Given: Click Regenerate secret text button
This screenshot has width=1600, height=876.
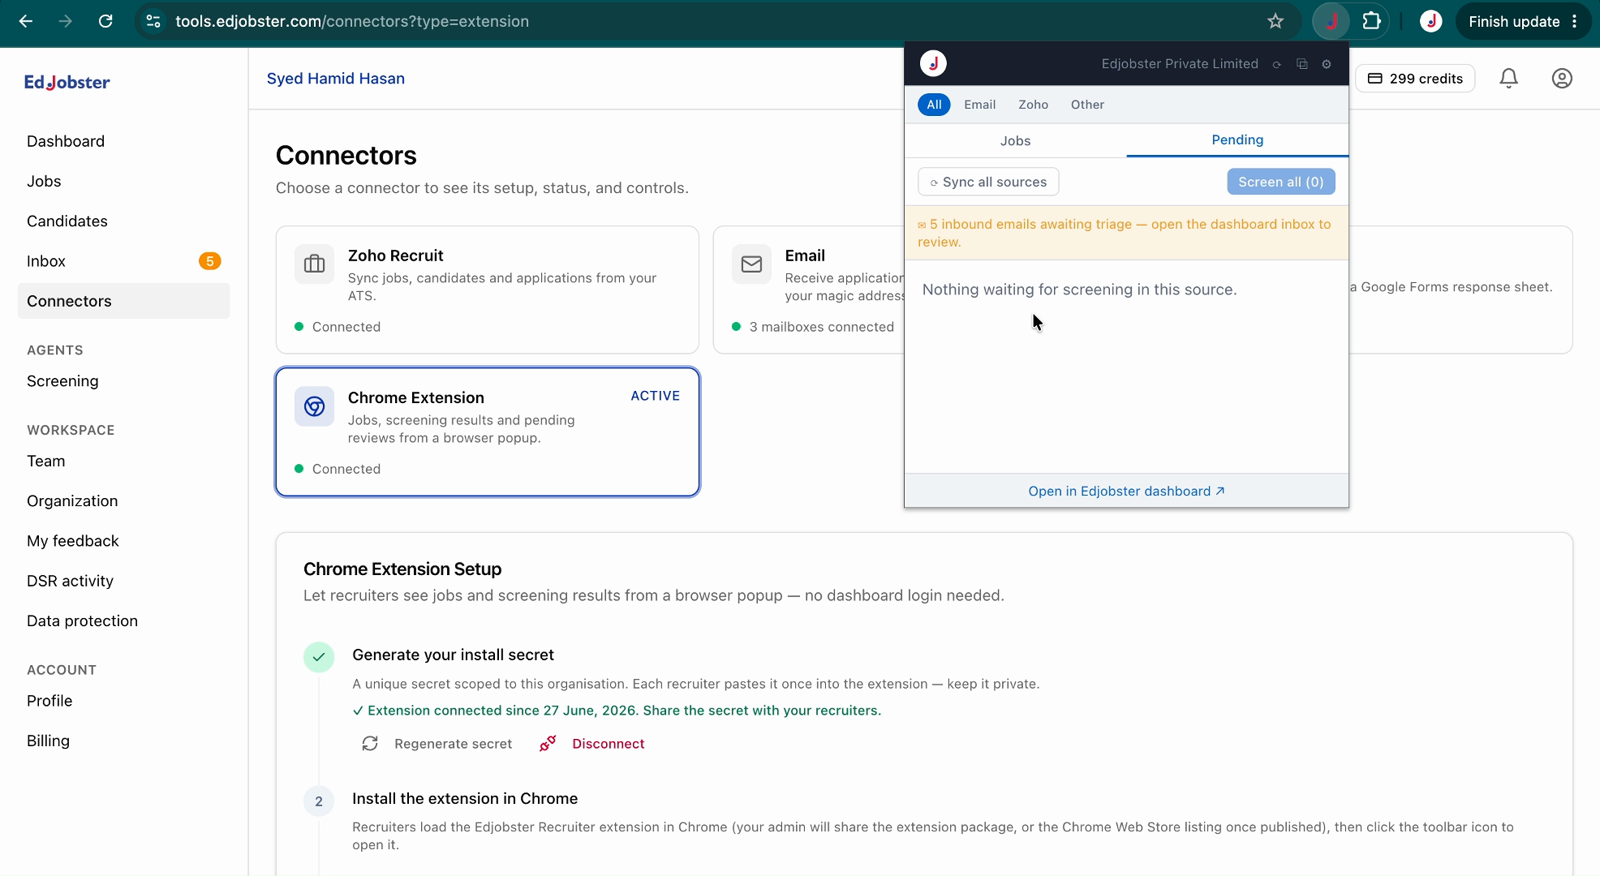Looking at the screenshot, I should (x=453, y=744).
